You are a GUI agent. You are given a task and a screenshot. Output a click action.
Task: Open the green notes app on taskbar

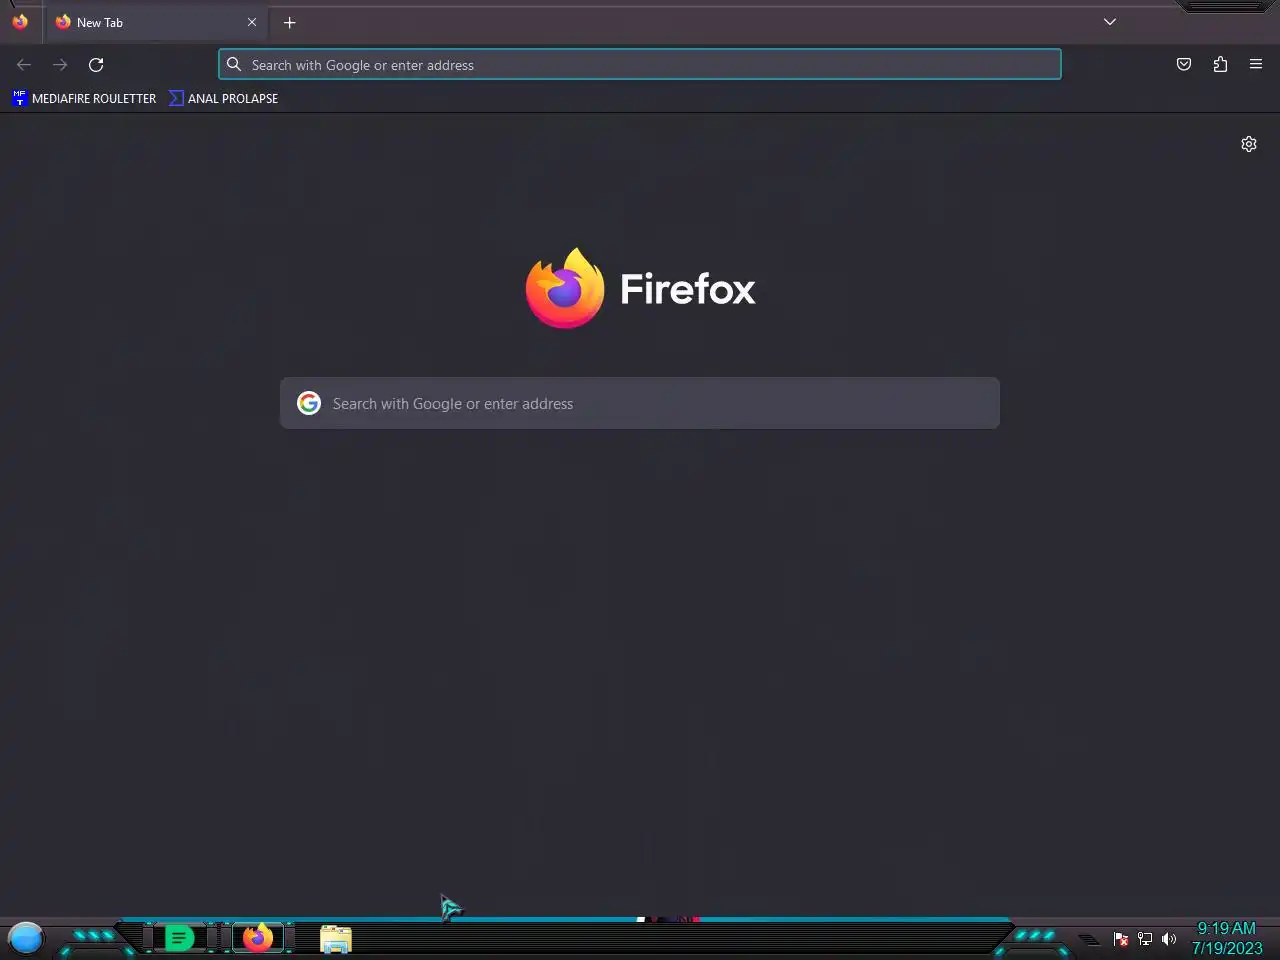(x=179, y=938)
